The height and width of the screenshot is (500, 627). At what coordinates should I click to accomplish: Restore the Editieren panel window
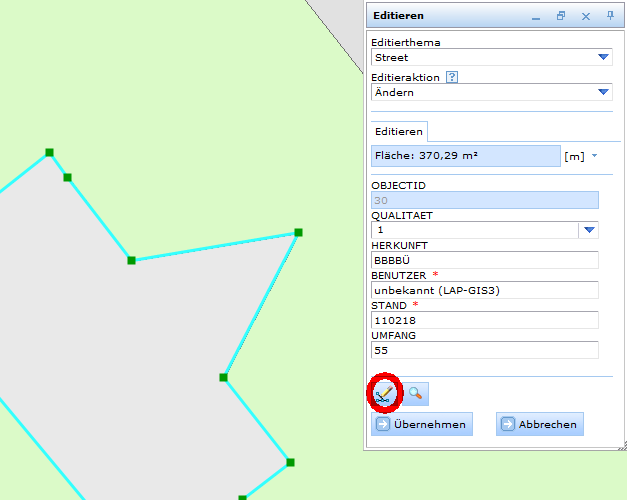click(561, 16)
